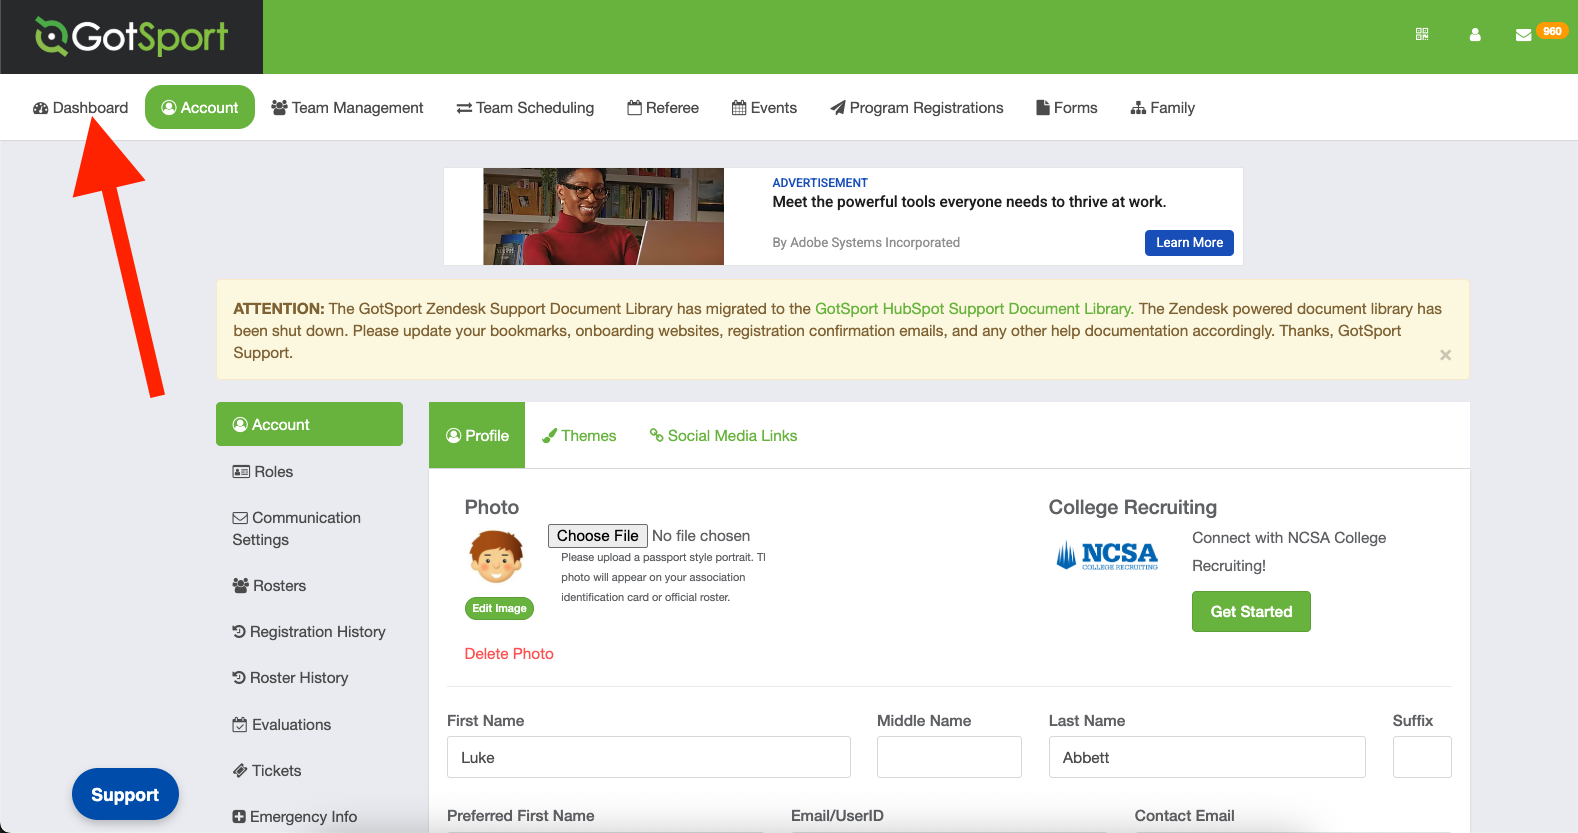Click Learn More in the advertisement

(x=1189, y=243)
